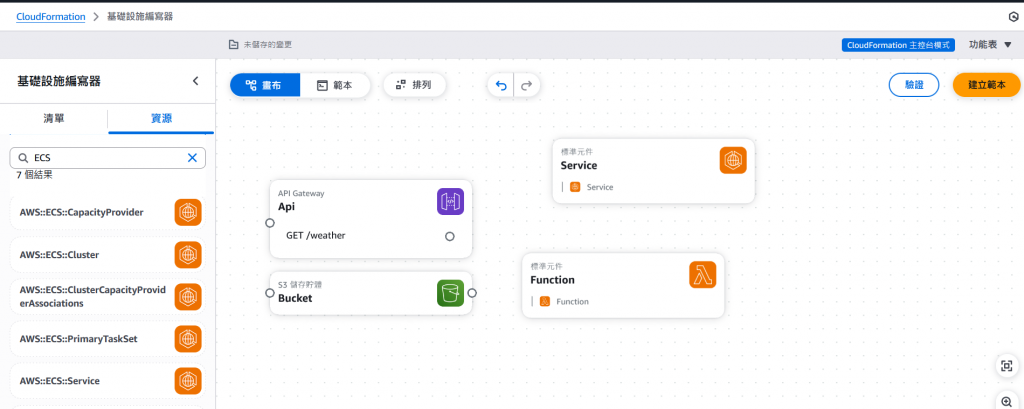1024x409 pixels.
Task: Select the AWS::ECS::PrimaryTaskSet list entry
Action: coord(107,339)
